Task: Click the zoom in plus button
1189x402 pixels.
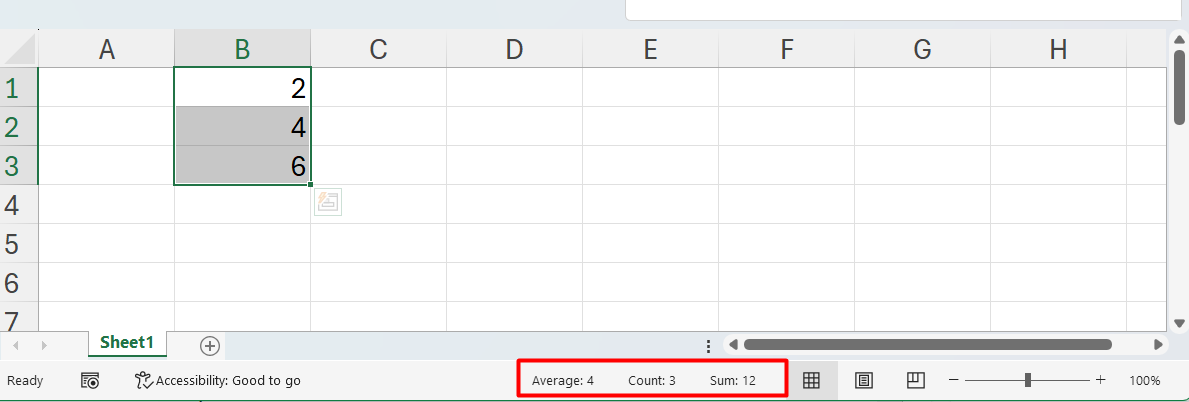Action: click(x=1100, y=381)
